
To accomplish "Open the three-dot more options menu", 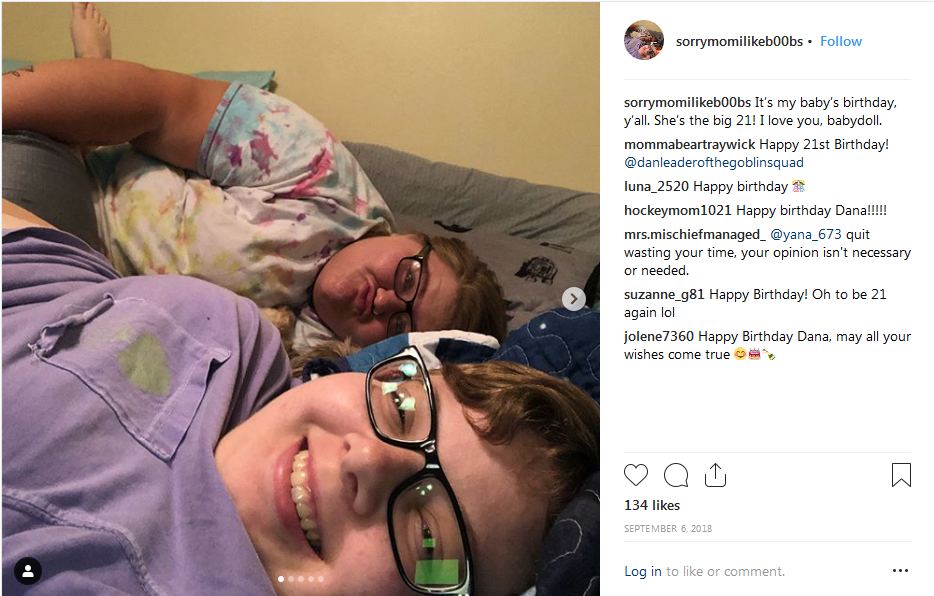I will 900,570.
